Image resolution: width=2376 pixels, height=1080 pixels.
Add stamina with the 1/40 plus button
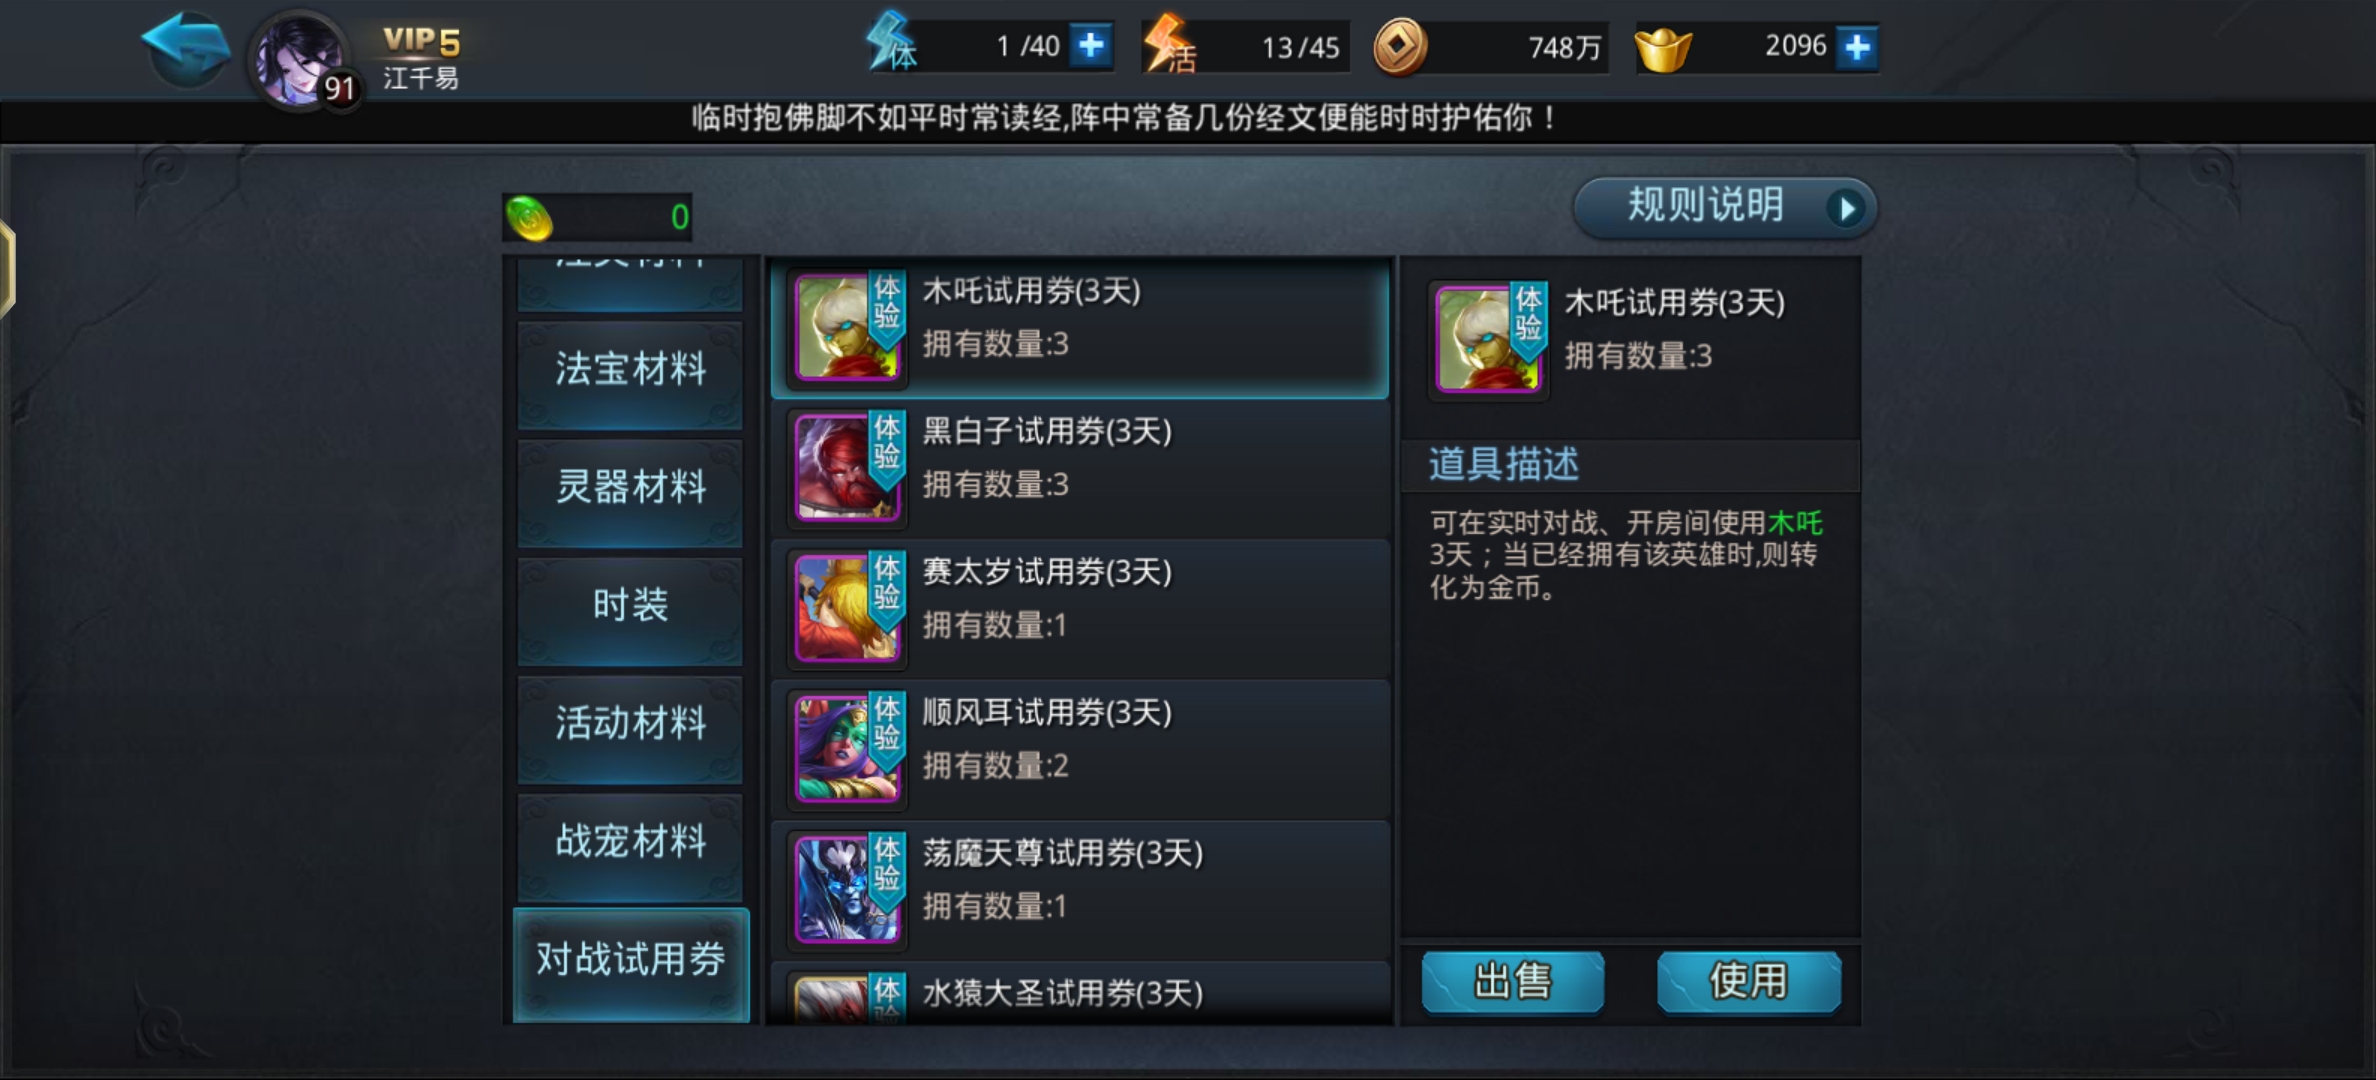(x=1091, y=46)
